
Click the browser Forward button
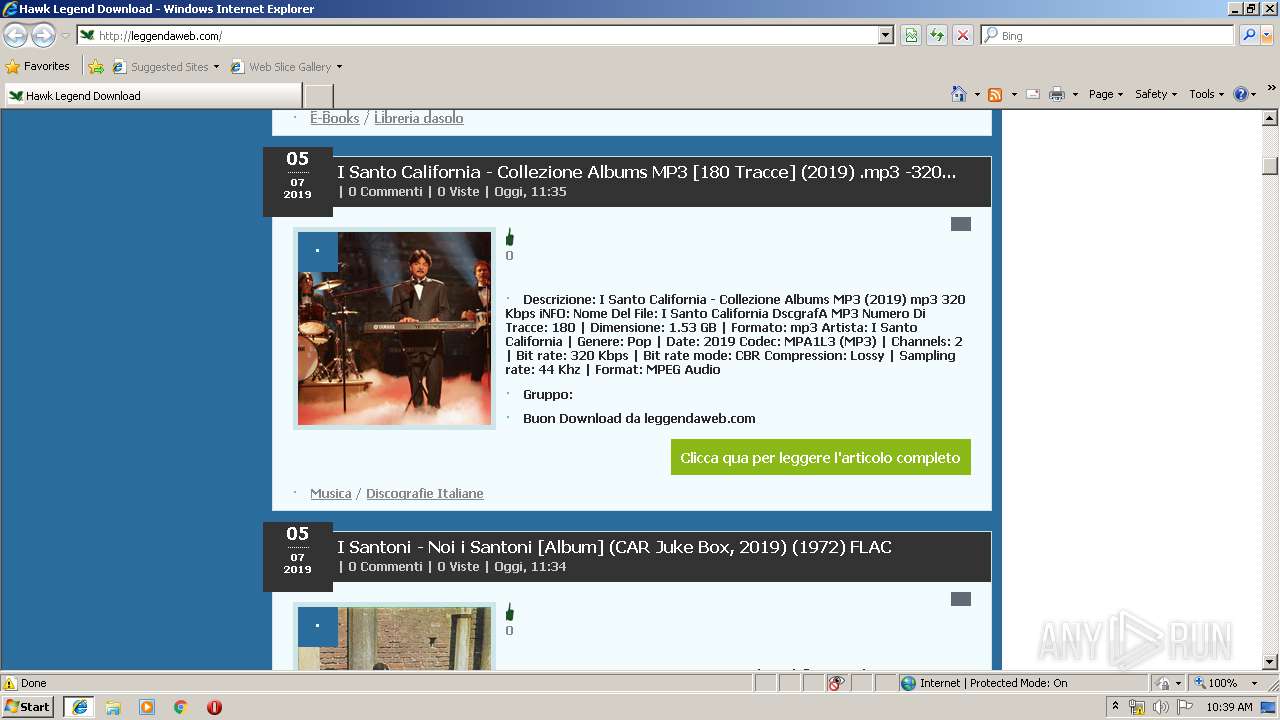click(43, 36)
